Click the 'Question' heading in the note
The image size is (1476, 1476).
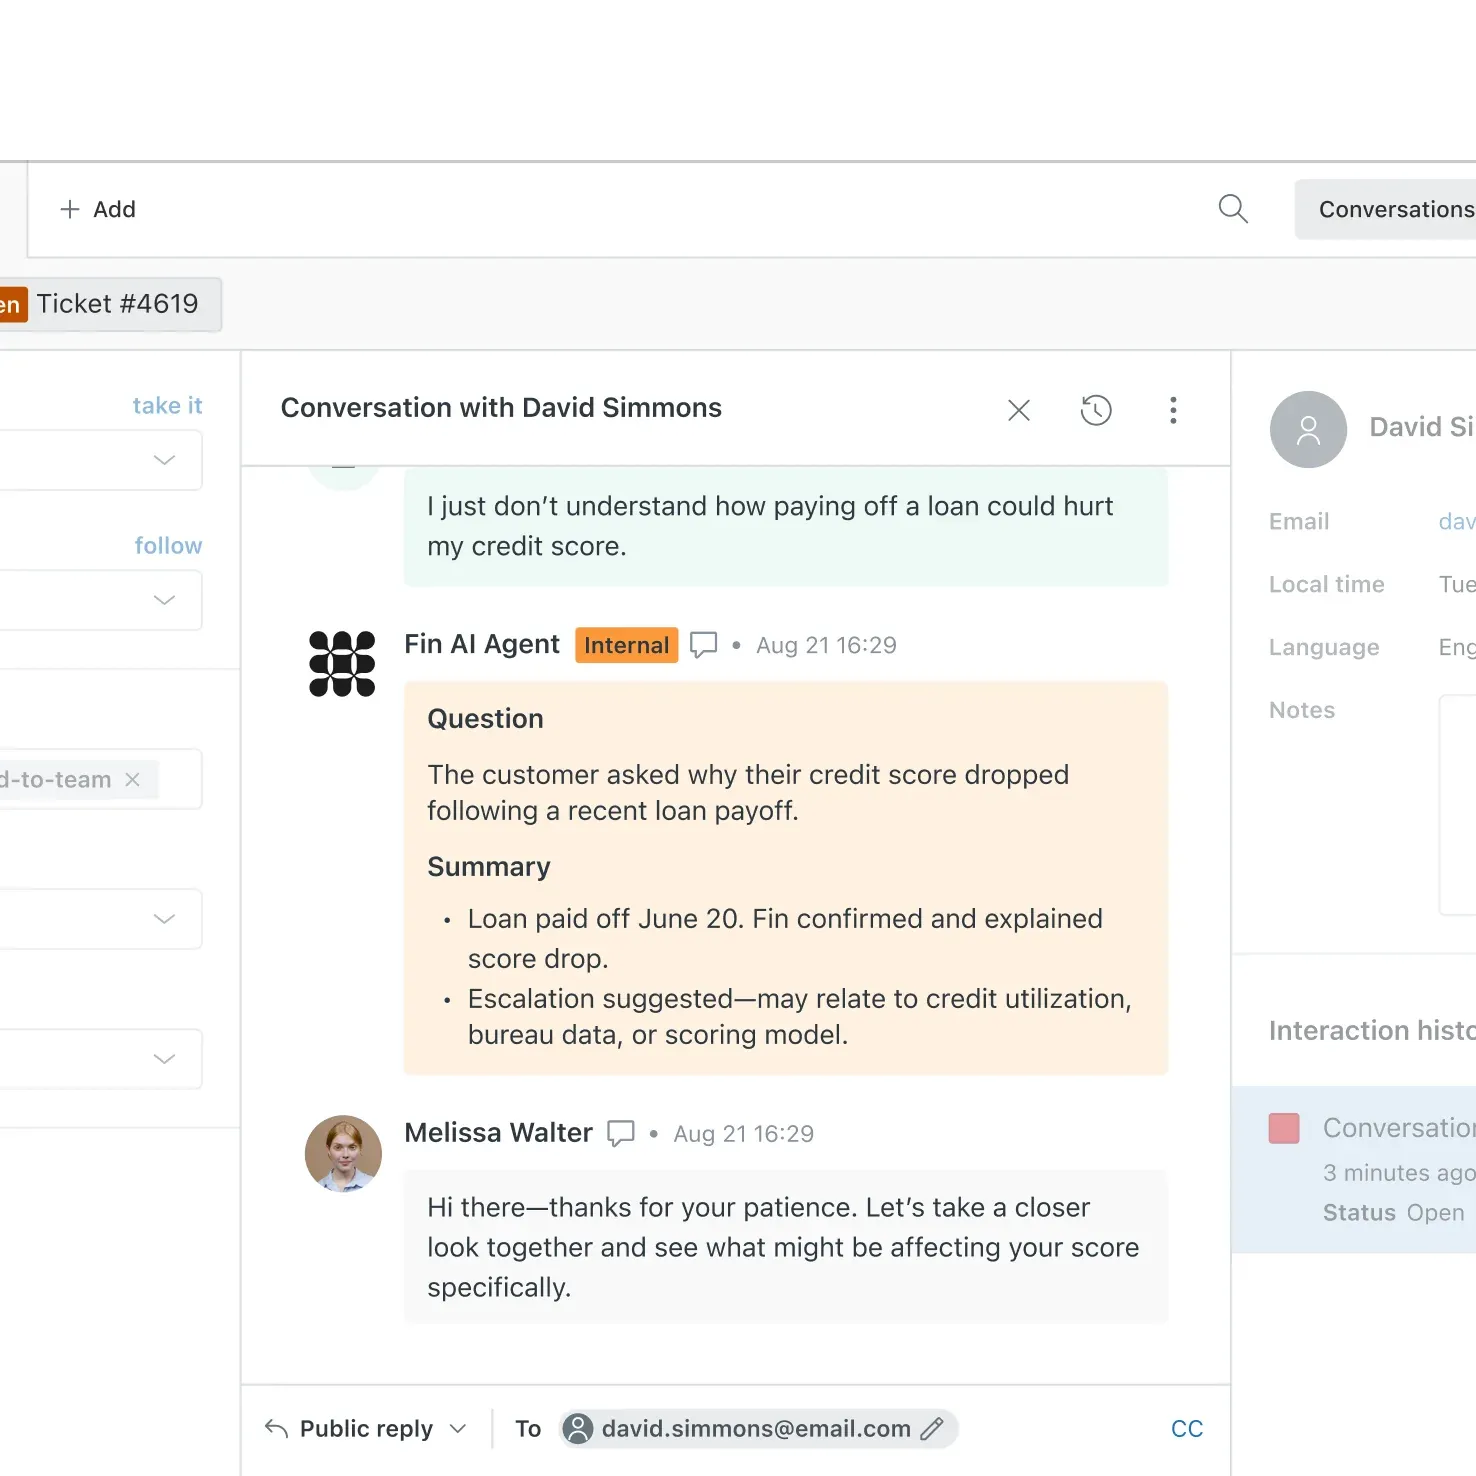click(485, 719)
